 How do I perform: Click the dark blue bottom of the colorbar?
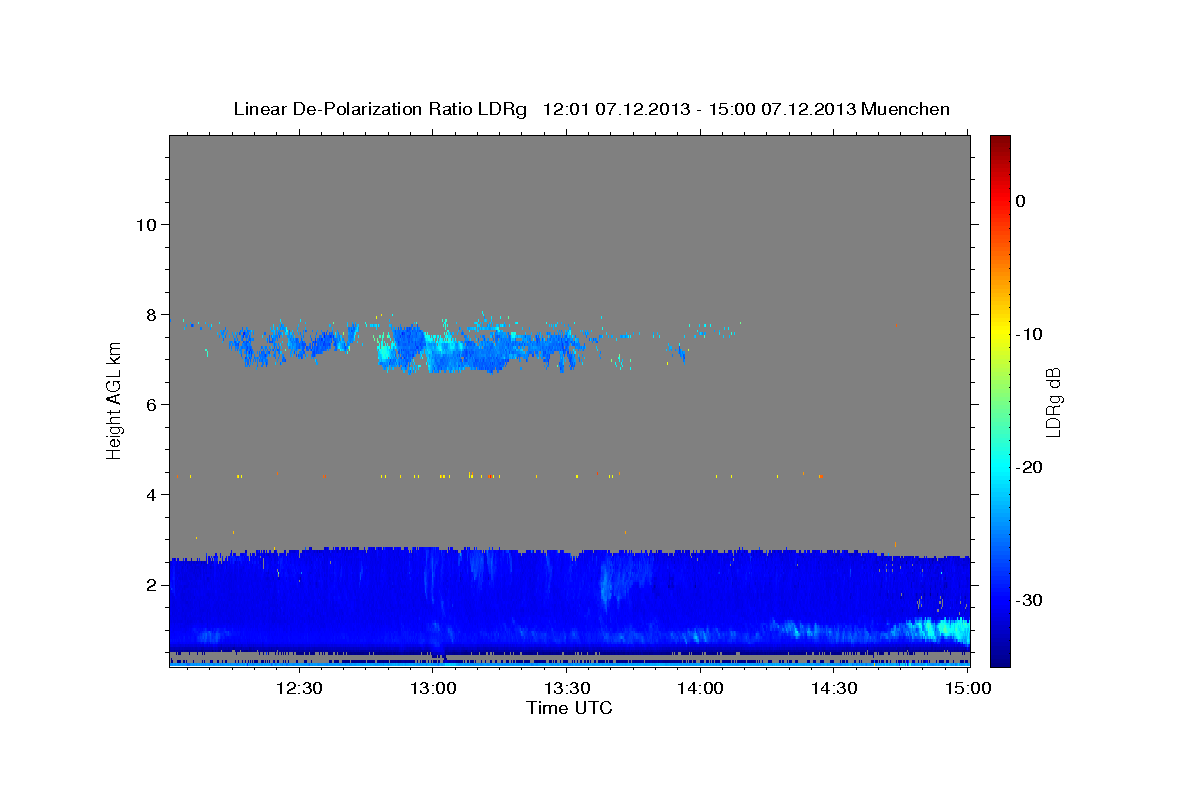pos(1000,655)
